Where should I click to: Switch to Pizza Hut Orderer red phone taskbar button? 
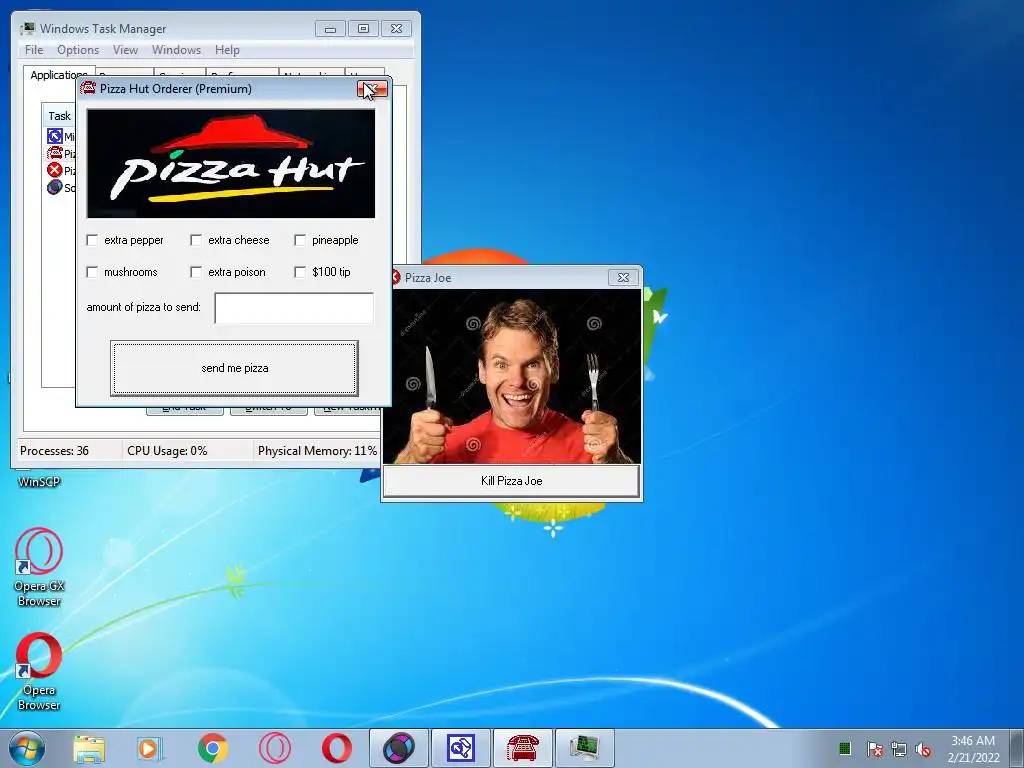[523, 748]
